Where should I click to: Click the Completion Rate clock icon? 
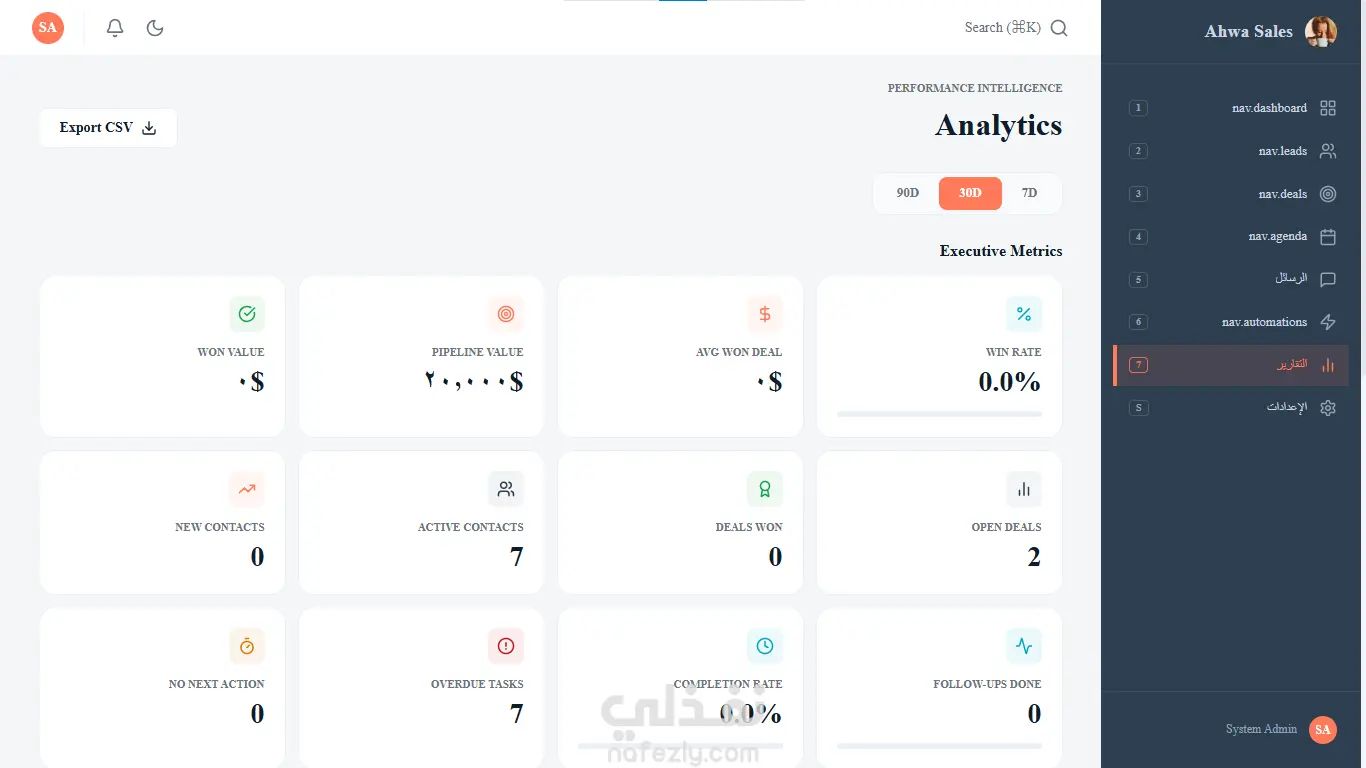(x=765, y=646)
